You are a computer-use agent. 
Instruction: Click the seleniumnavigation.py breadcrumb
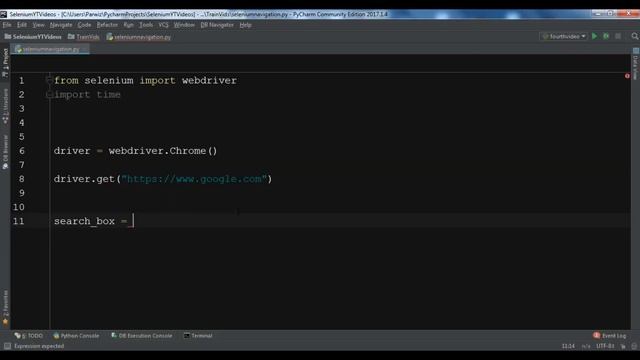point(138,37)
